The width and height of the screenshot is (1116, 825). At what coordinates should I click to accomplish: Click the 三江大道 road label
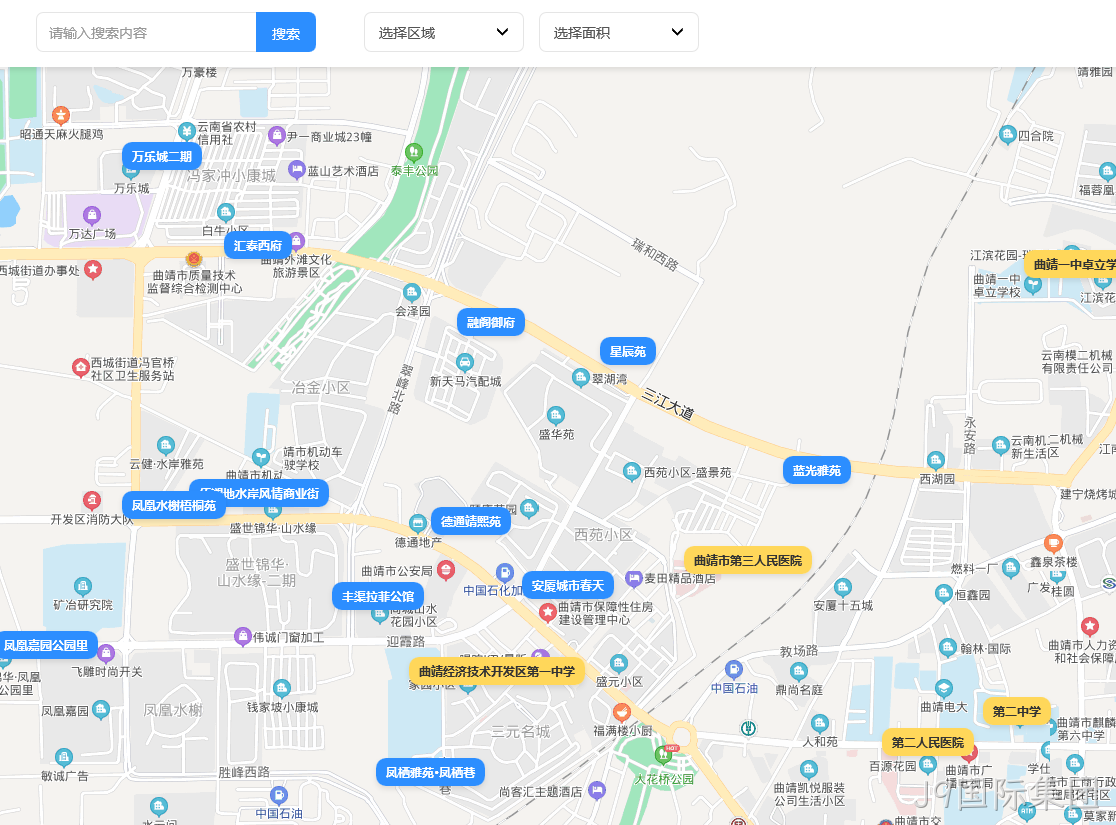[x=668, y=404]
